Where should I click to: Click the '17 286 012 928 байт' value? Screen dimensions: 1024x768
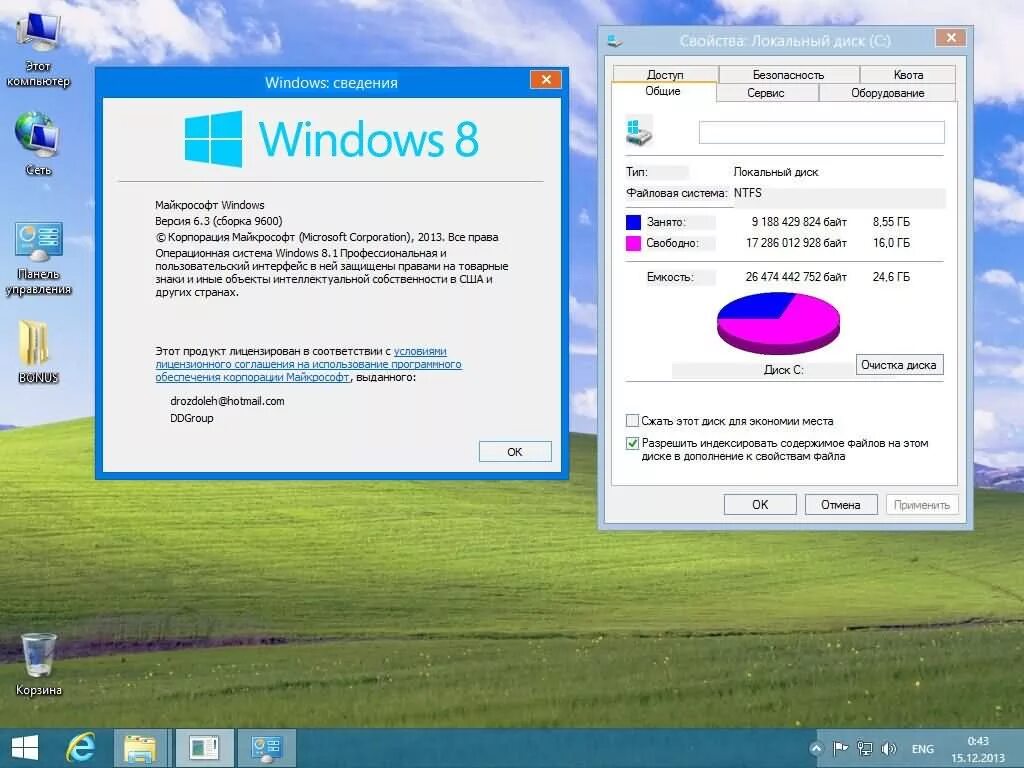pos(797,243)
